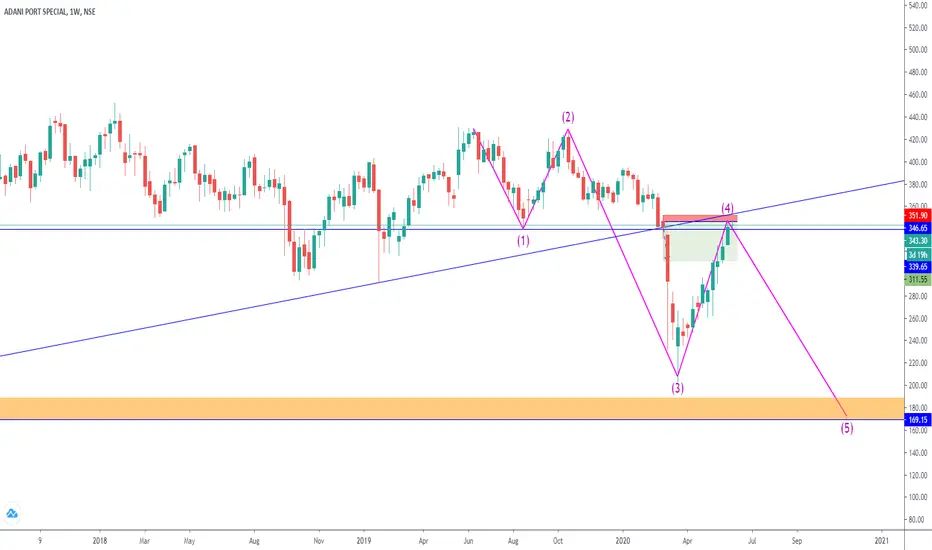
Task: Select the orange support zone rectangle
Action: click(452, 408)
